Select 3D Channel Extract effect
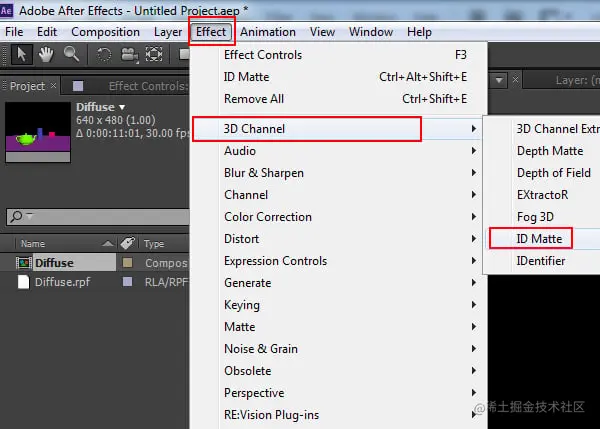This screenshot has height=429, width=600. pyautogui.click(x=542, y=129)
